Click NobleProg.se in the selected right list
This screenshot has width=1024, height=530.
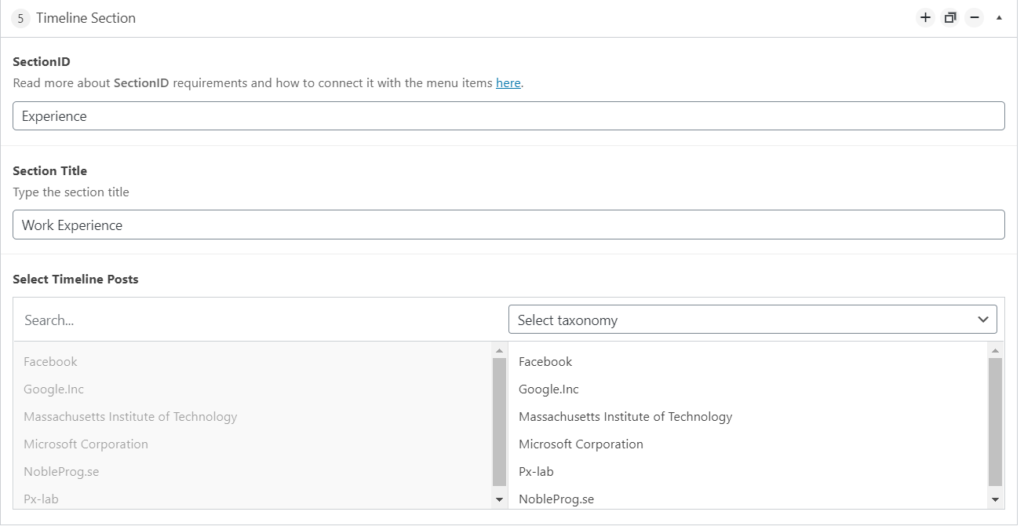[556, 499]
